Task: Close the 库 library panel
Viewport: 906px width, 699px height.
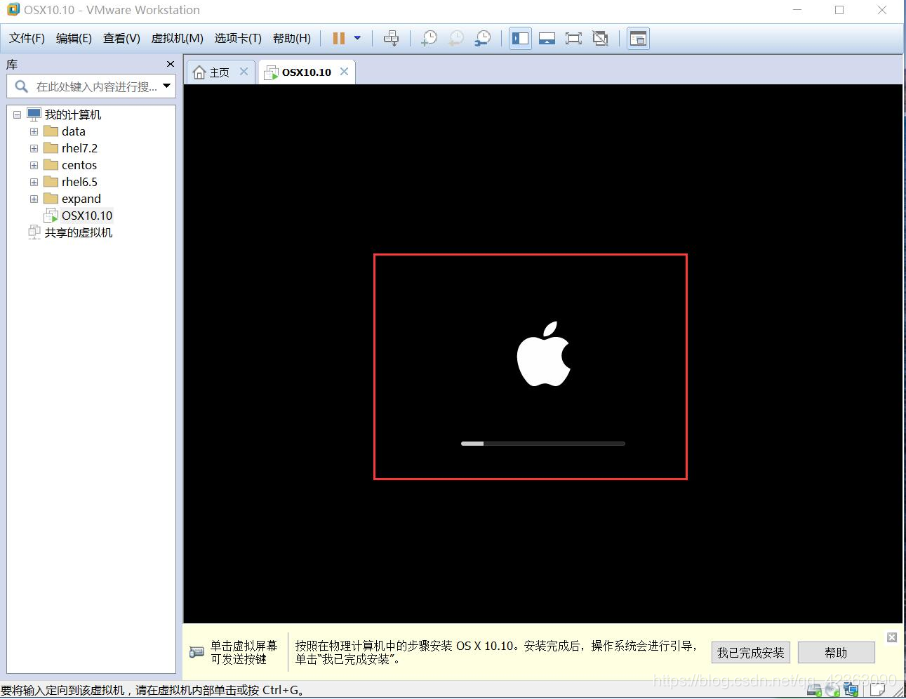Action: pos(170,64)
